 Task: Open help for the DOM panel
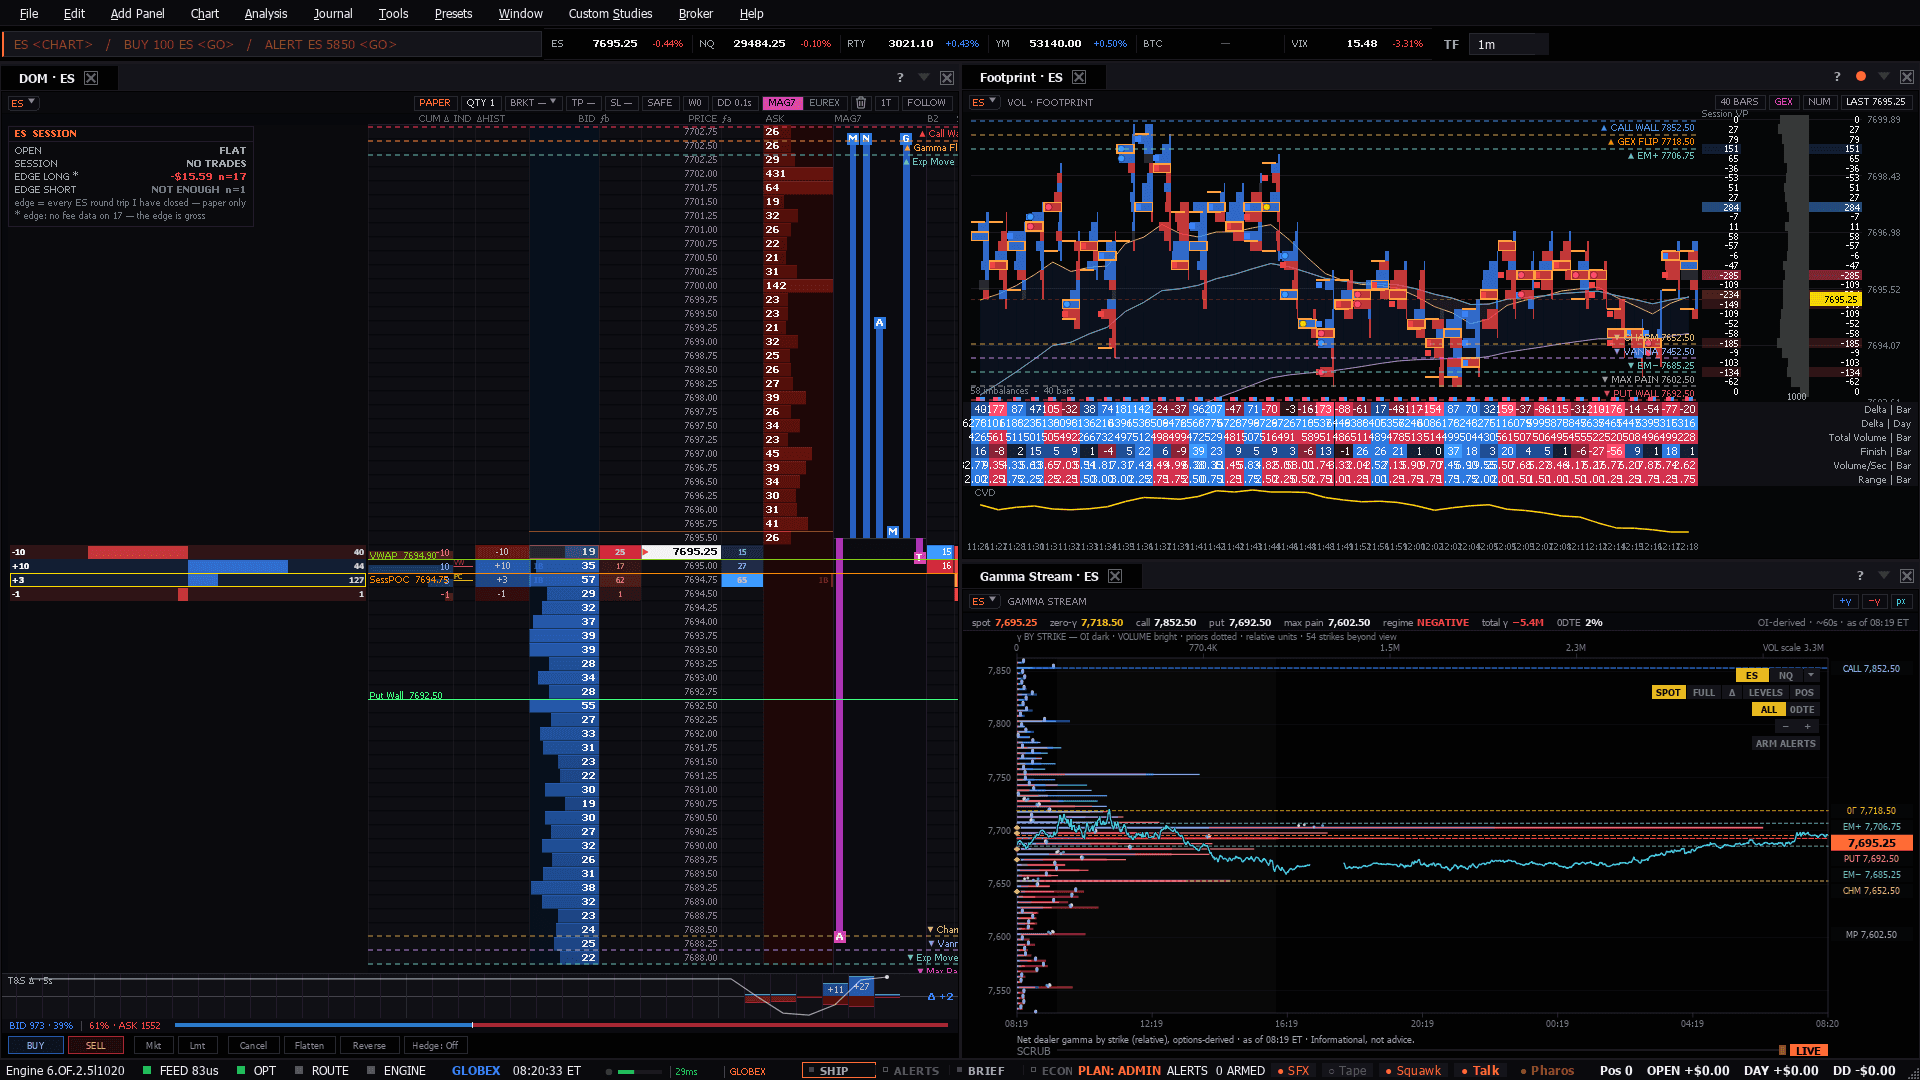click(900, 77)
